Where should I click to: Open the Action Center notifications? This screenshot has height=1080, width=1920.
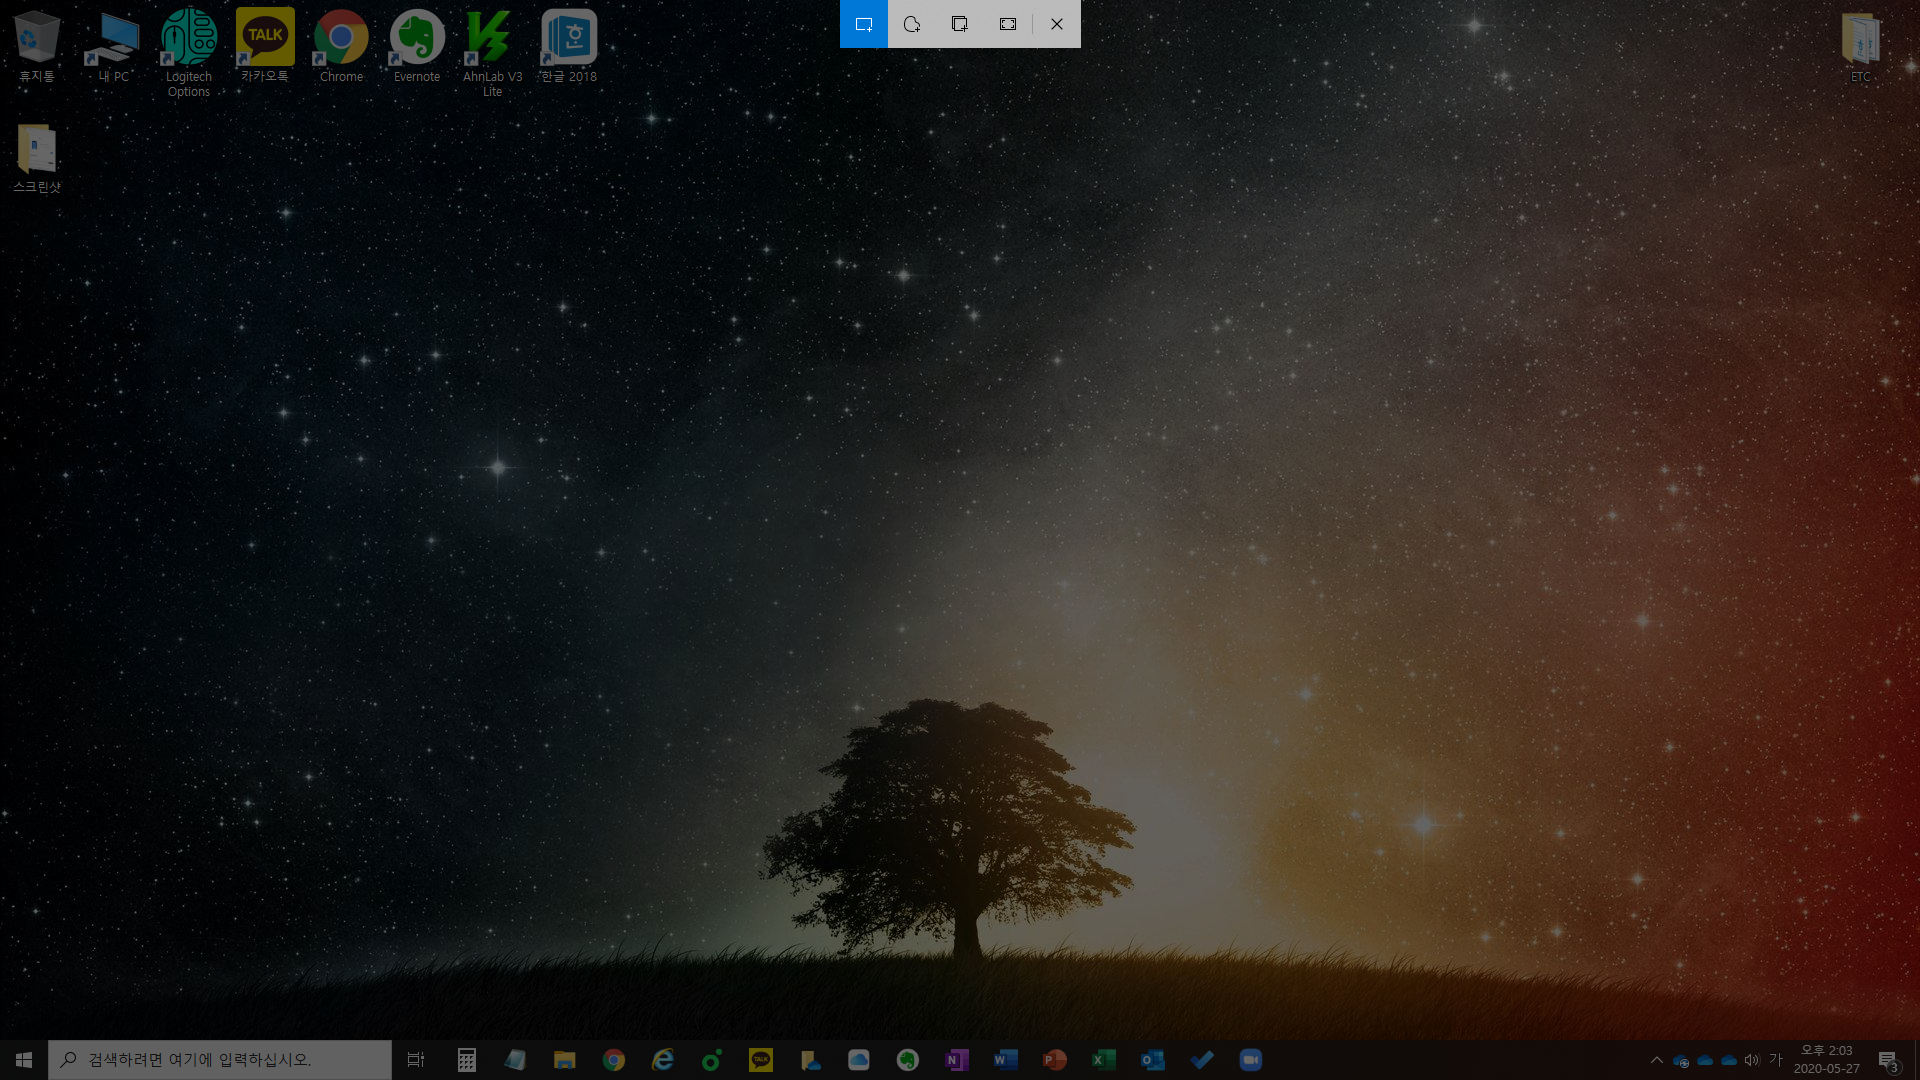(x=1888, y=1060)
